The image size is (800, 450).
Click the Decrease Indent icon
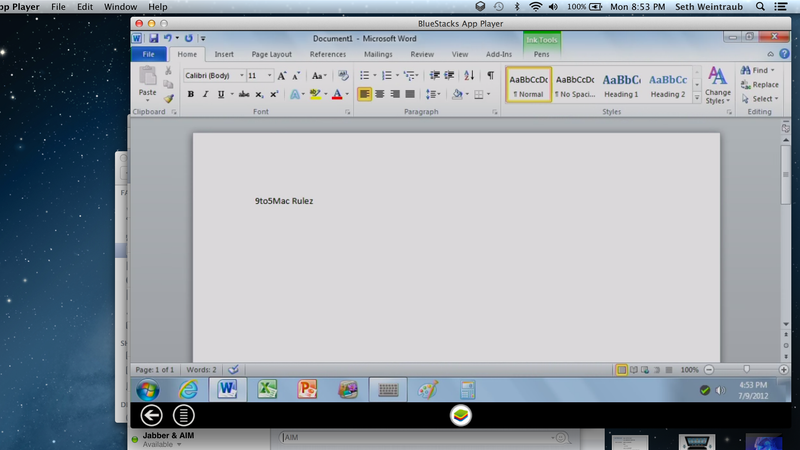click(x=434, y=76)
